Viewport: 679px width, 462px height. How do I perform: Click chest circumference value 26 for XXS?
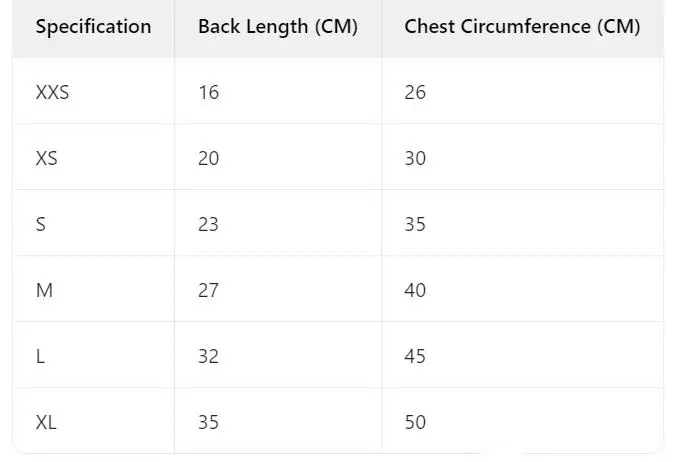pos(415,92)
